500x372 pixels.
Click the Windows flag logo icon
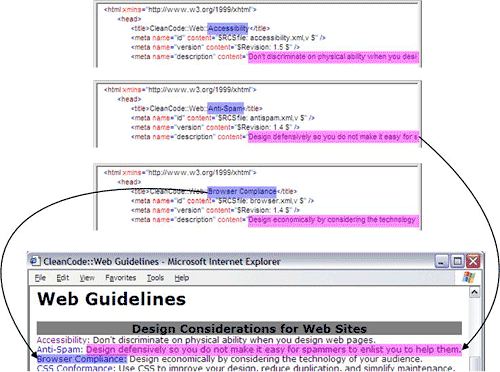point(469,277)
